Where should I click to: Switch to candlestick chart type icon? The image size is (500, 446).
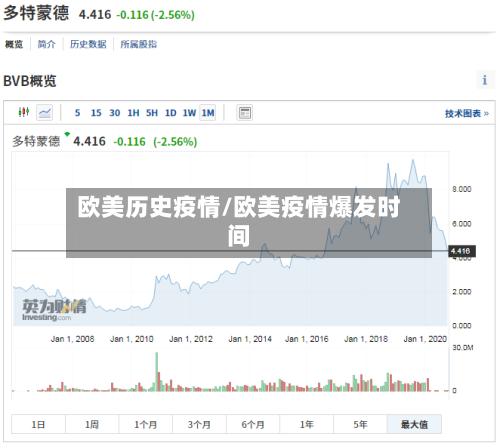24,112
